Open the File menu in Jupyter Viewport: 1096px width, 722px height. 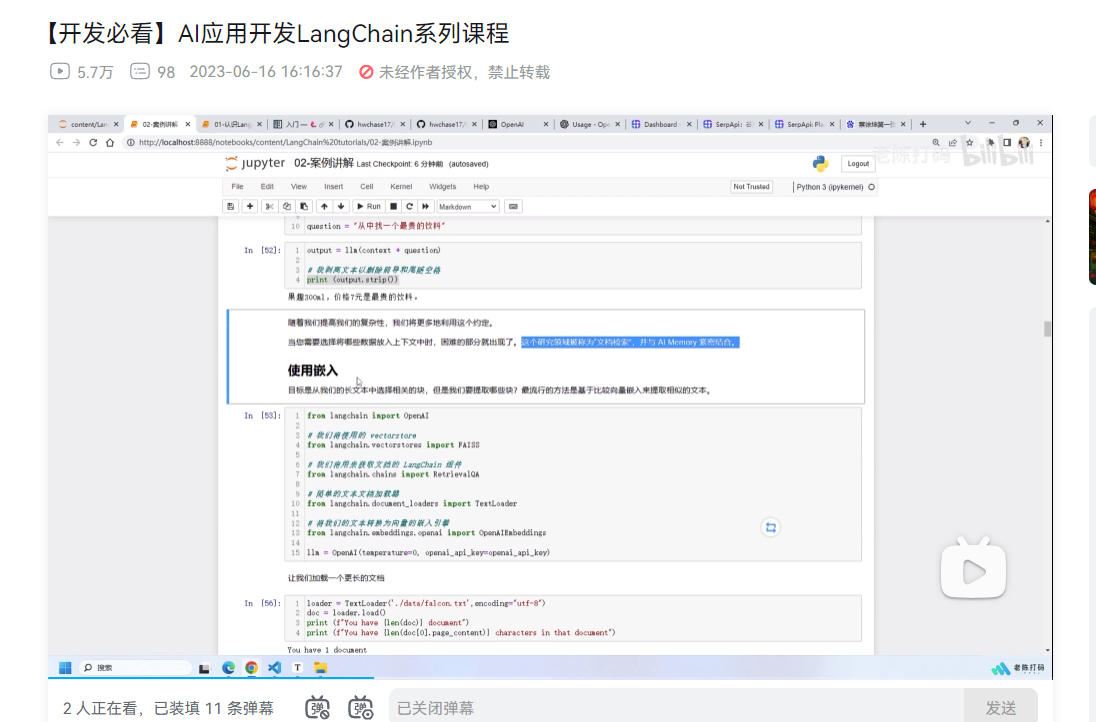point(238,187)
